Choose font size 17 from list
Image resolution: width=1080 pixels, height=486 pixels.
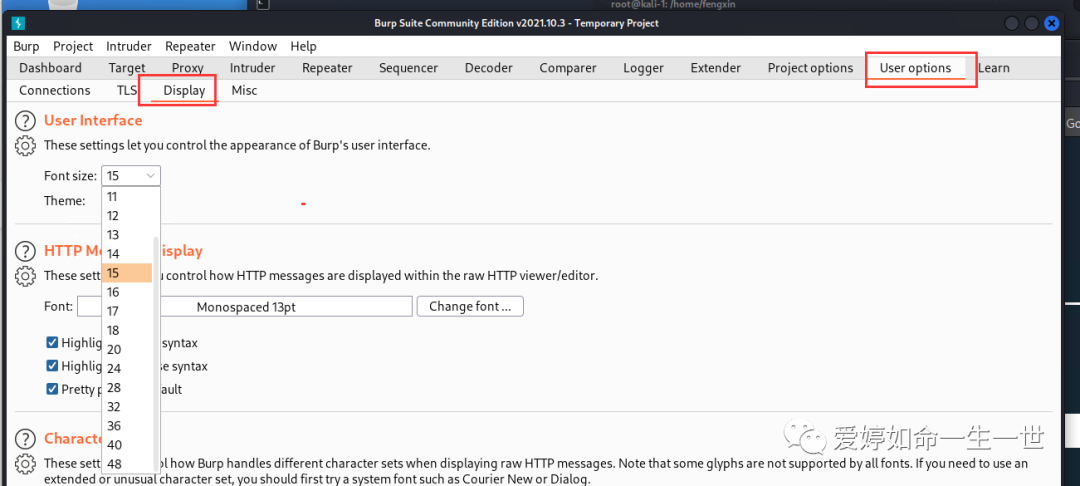[x=127, y=311]
